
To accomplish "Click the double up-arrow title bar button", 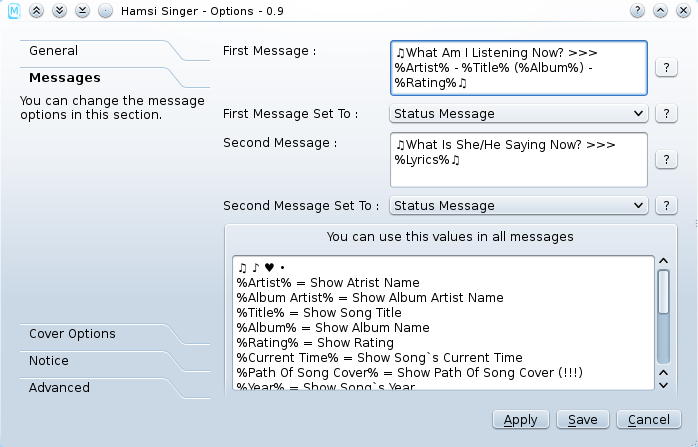I will pos(36,11).
